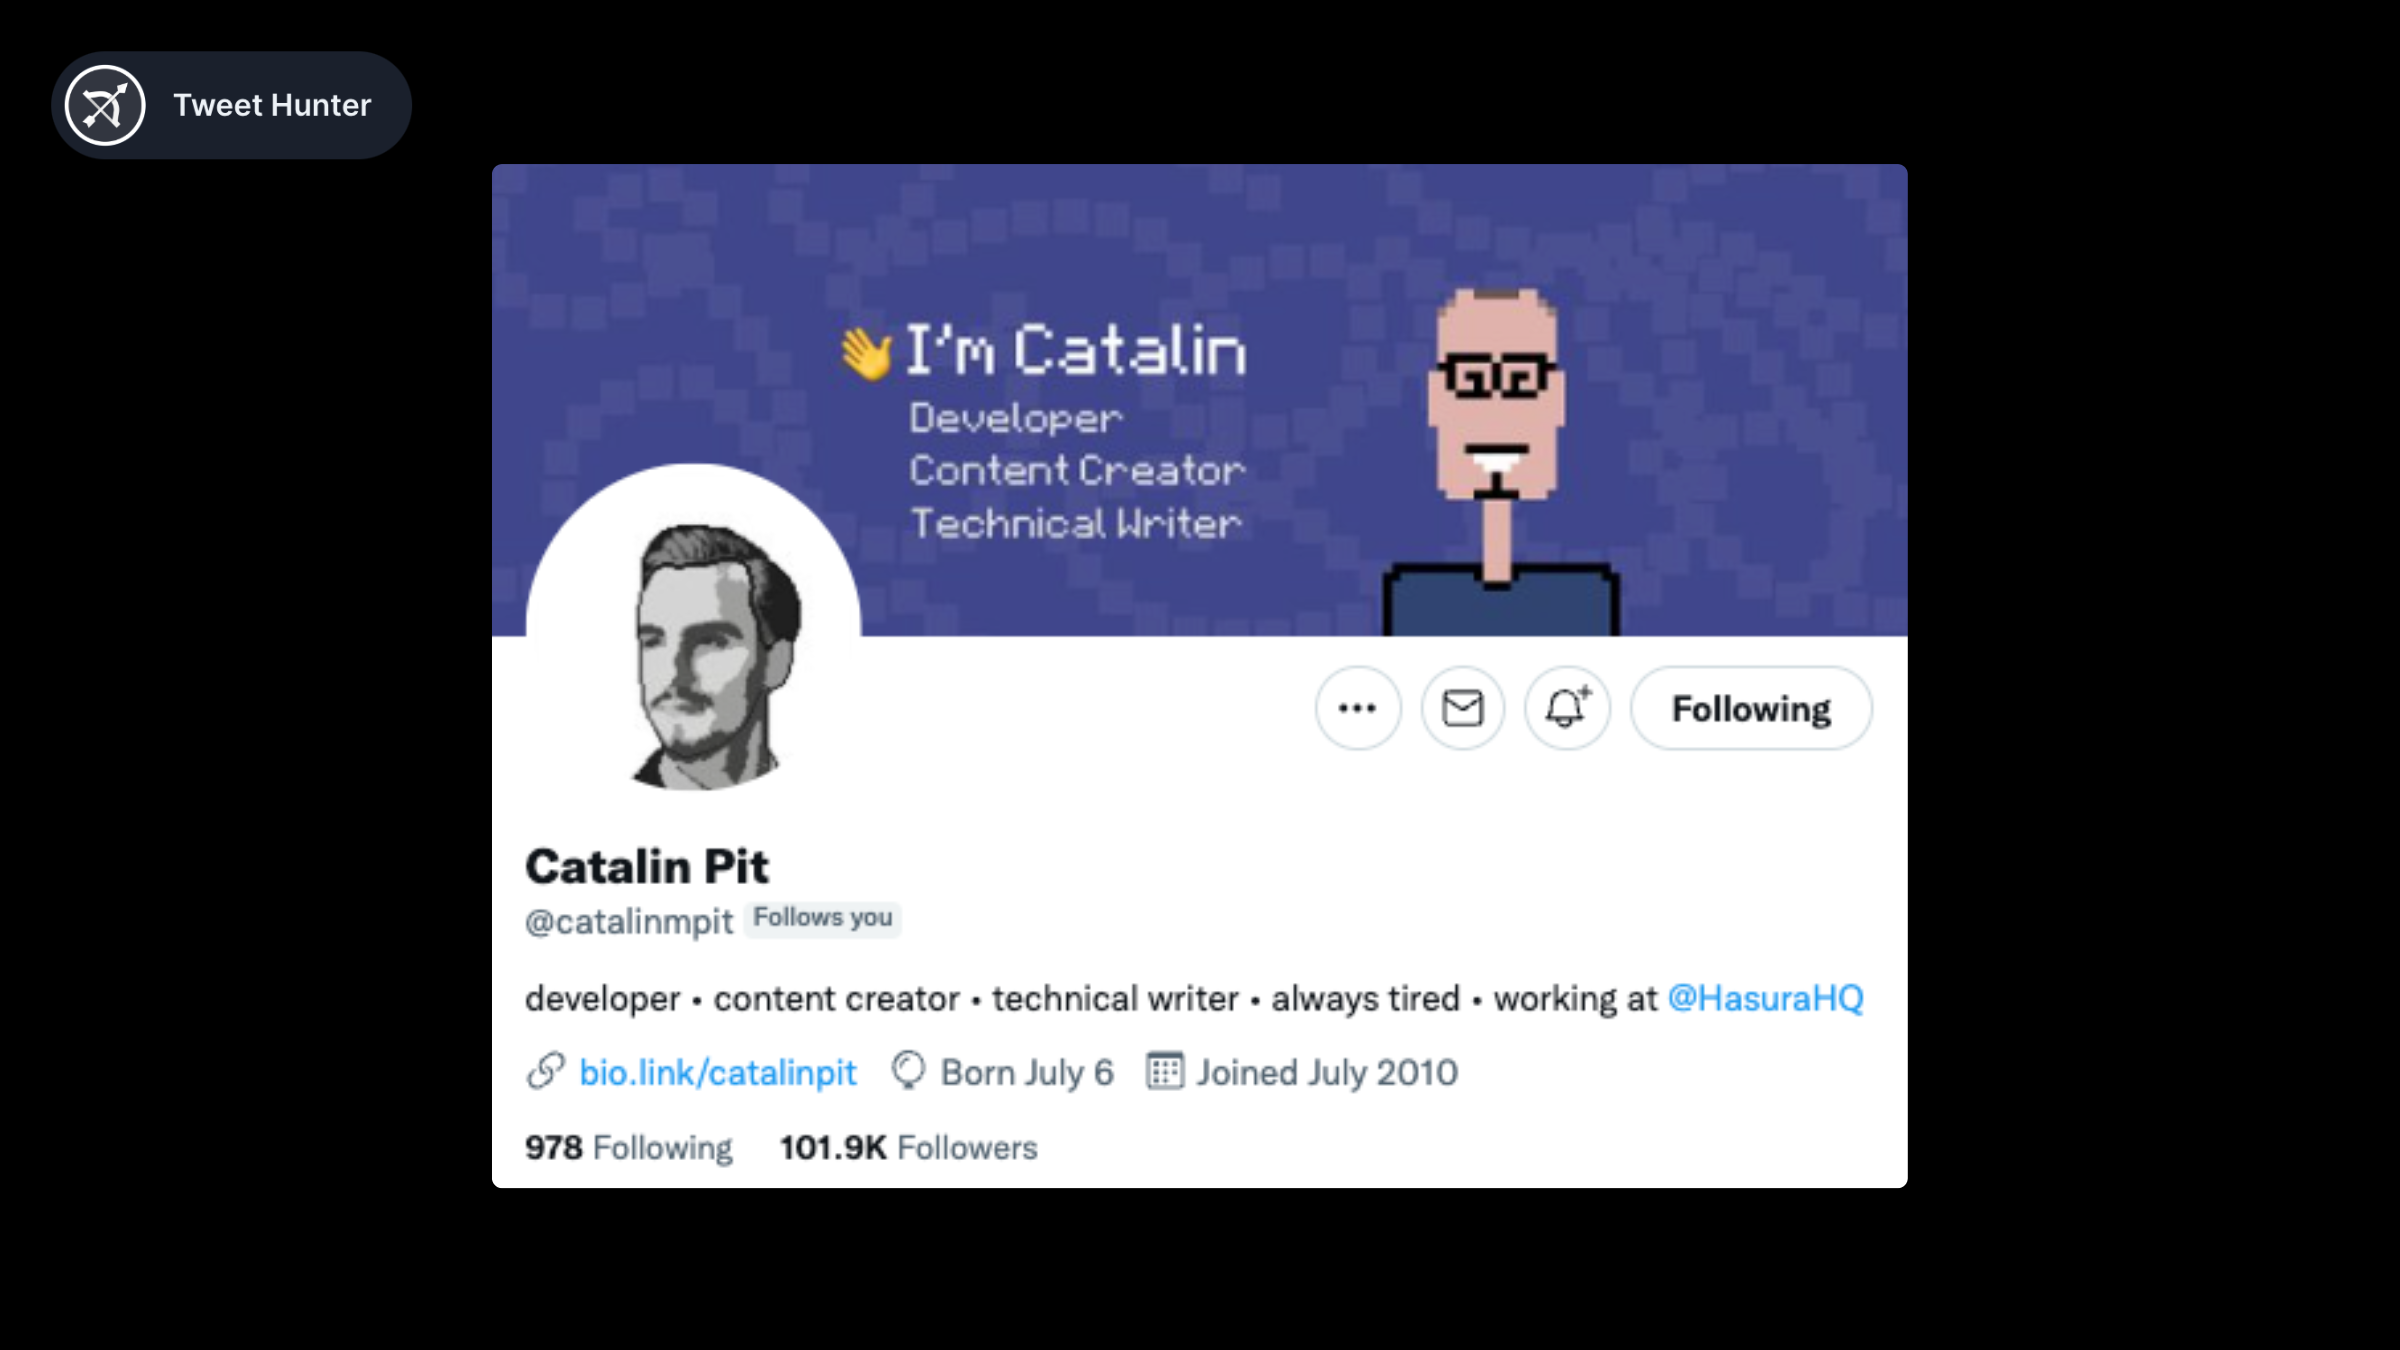Click the calendar icon beside Joined date
Image resolution: width=2400 pixels, height=1350 pixels.
click(1164, 1071)
